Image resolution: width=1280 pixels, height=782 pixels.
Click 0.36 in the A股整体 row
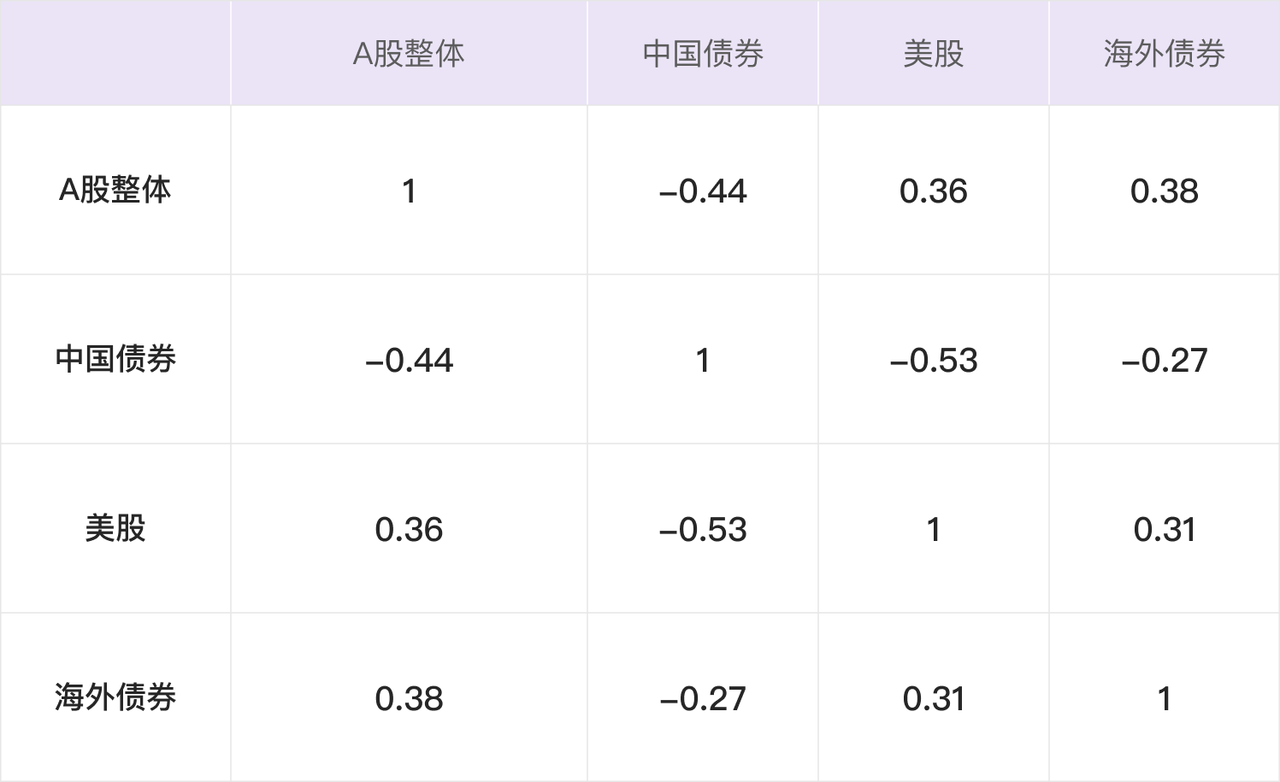pos(933,191)
